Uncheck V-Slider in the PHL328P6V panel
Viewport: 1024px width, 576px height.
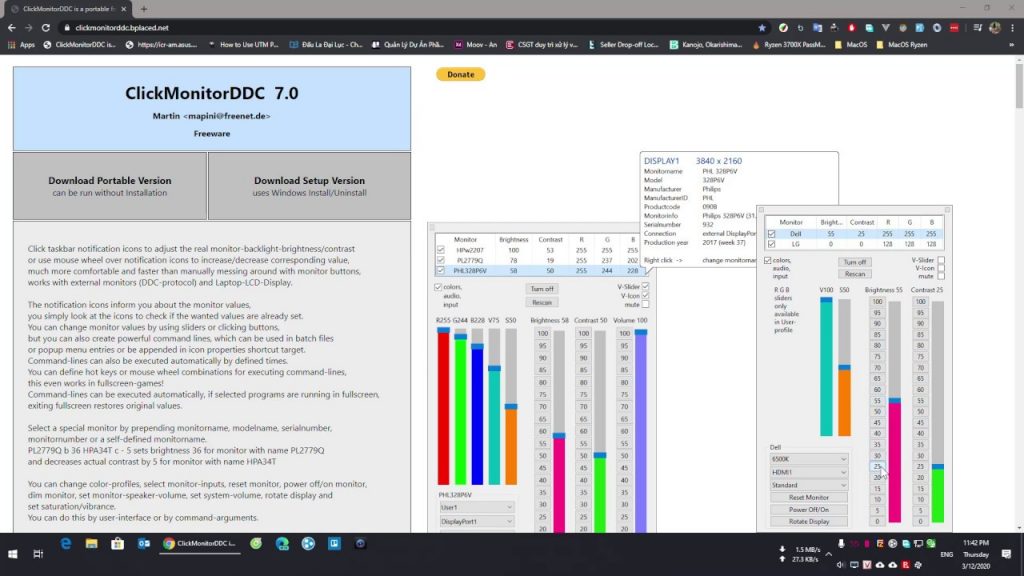[x=645, y=287]
